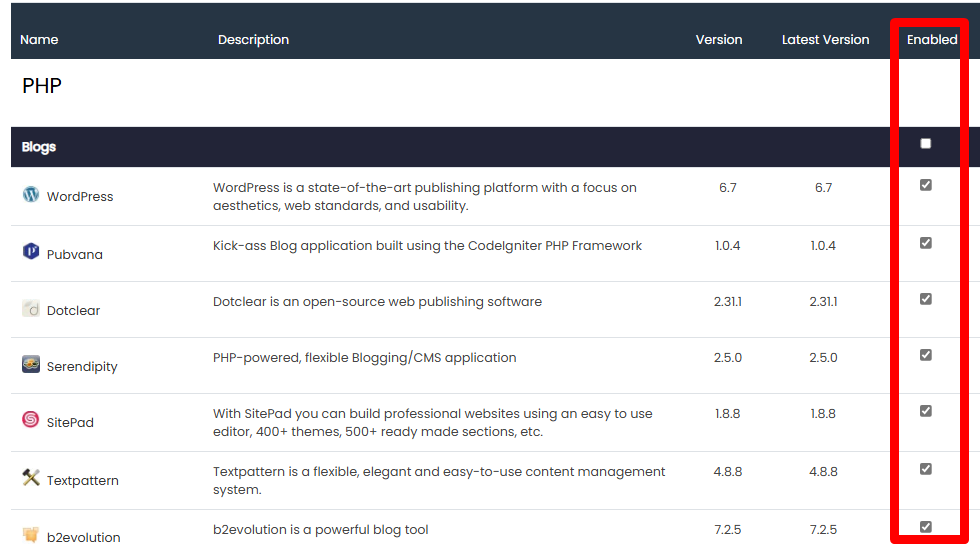Viewport: 980px width, 548px height.
Task: Click Dotclear Latest Version 2.31.1
Action: pyautogui.click(x=823, y=301)
